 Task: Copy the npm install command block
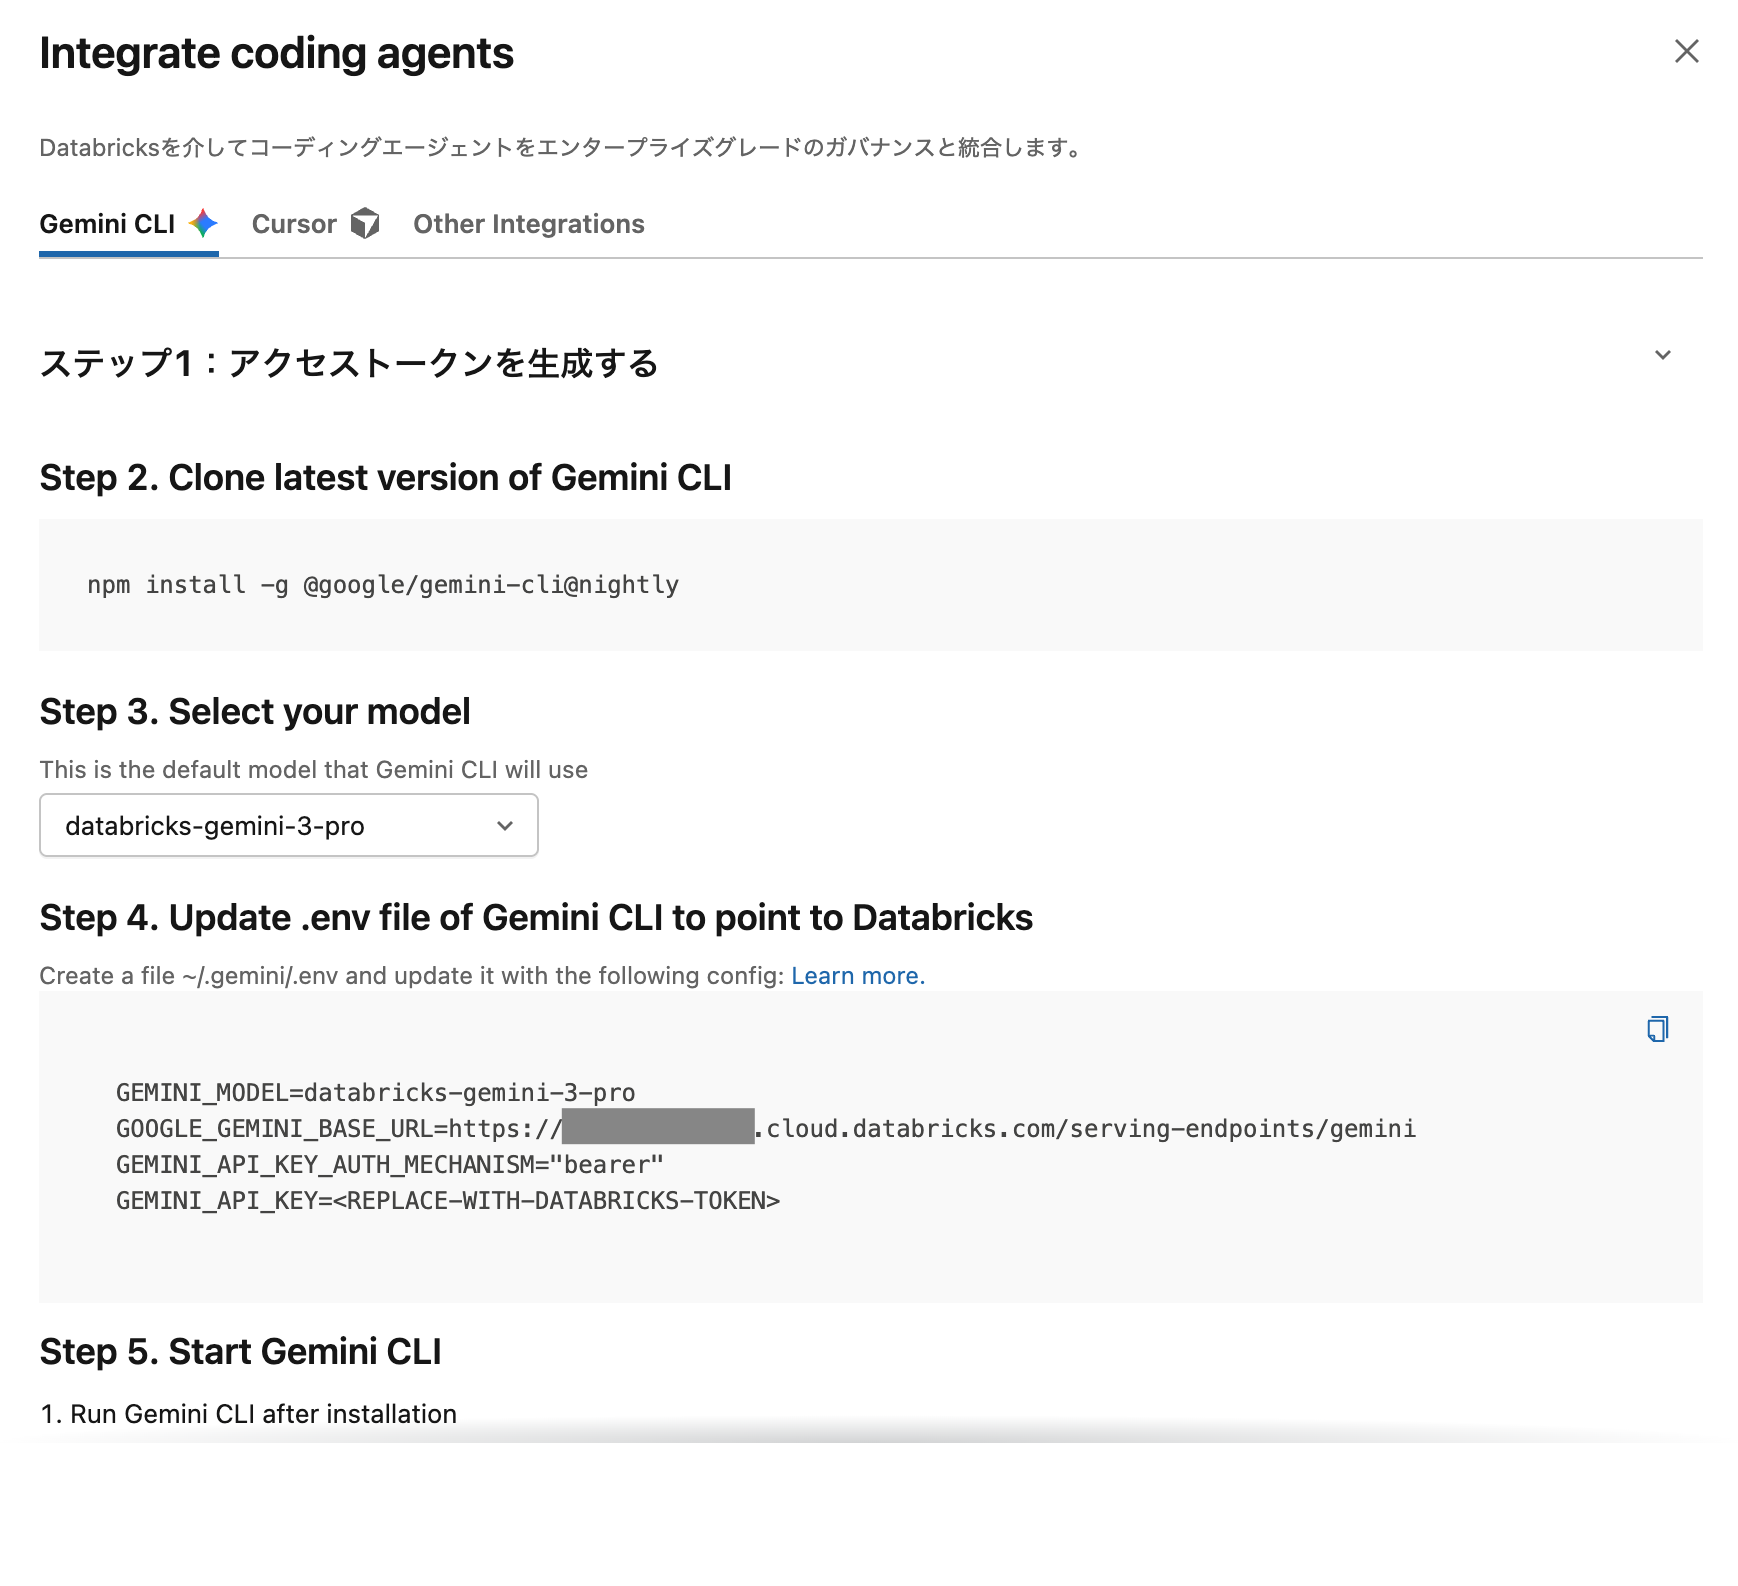pyautogui.click(x=383, y=585)
